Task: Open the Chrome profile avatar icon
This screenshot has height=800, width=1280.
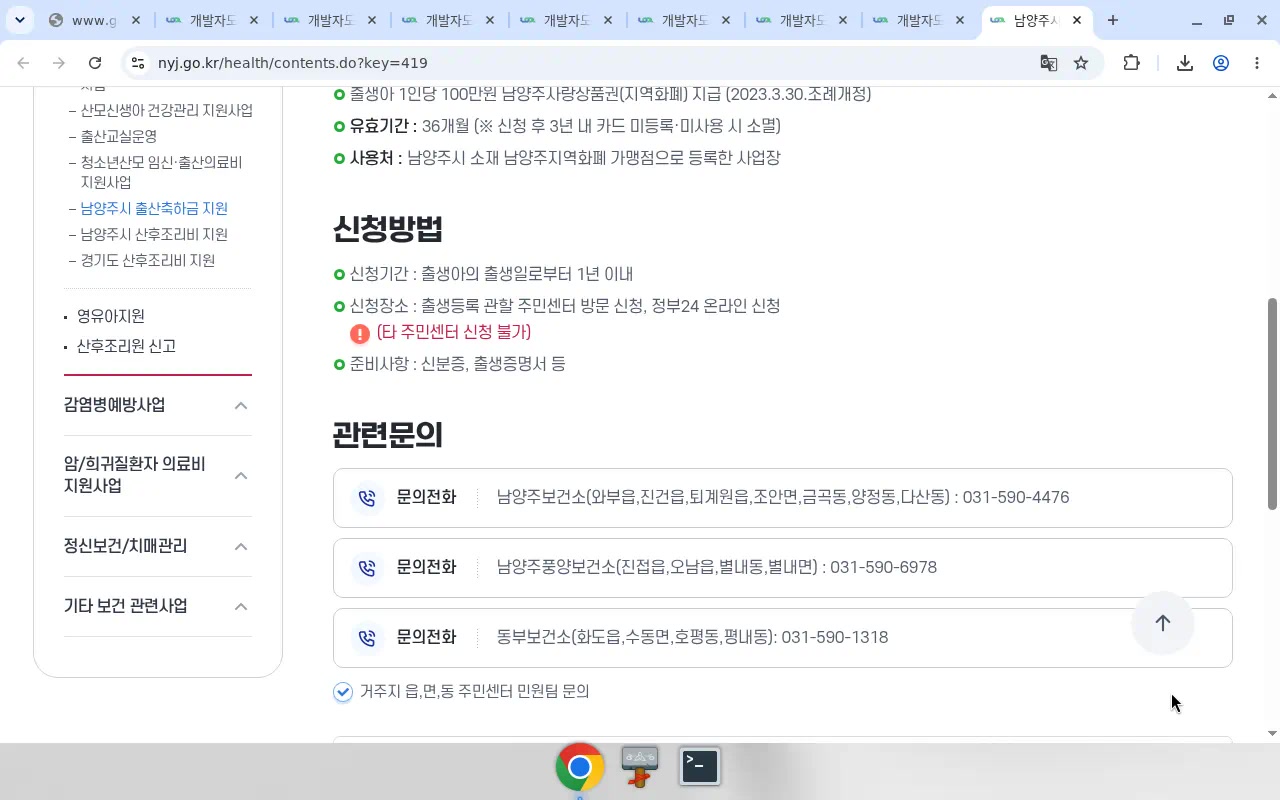Action: pyautogui.click(x=1221, y=63)
